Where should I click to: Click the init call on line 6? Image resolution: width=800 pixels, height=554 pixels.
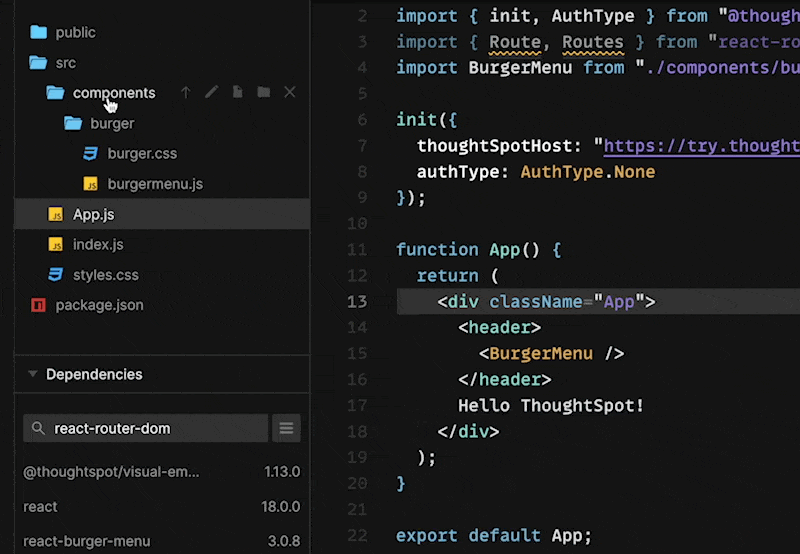(x=416, y=120)
